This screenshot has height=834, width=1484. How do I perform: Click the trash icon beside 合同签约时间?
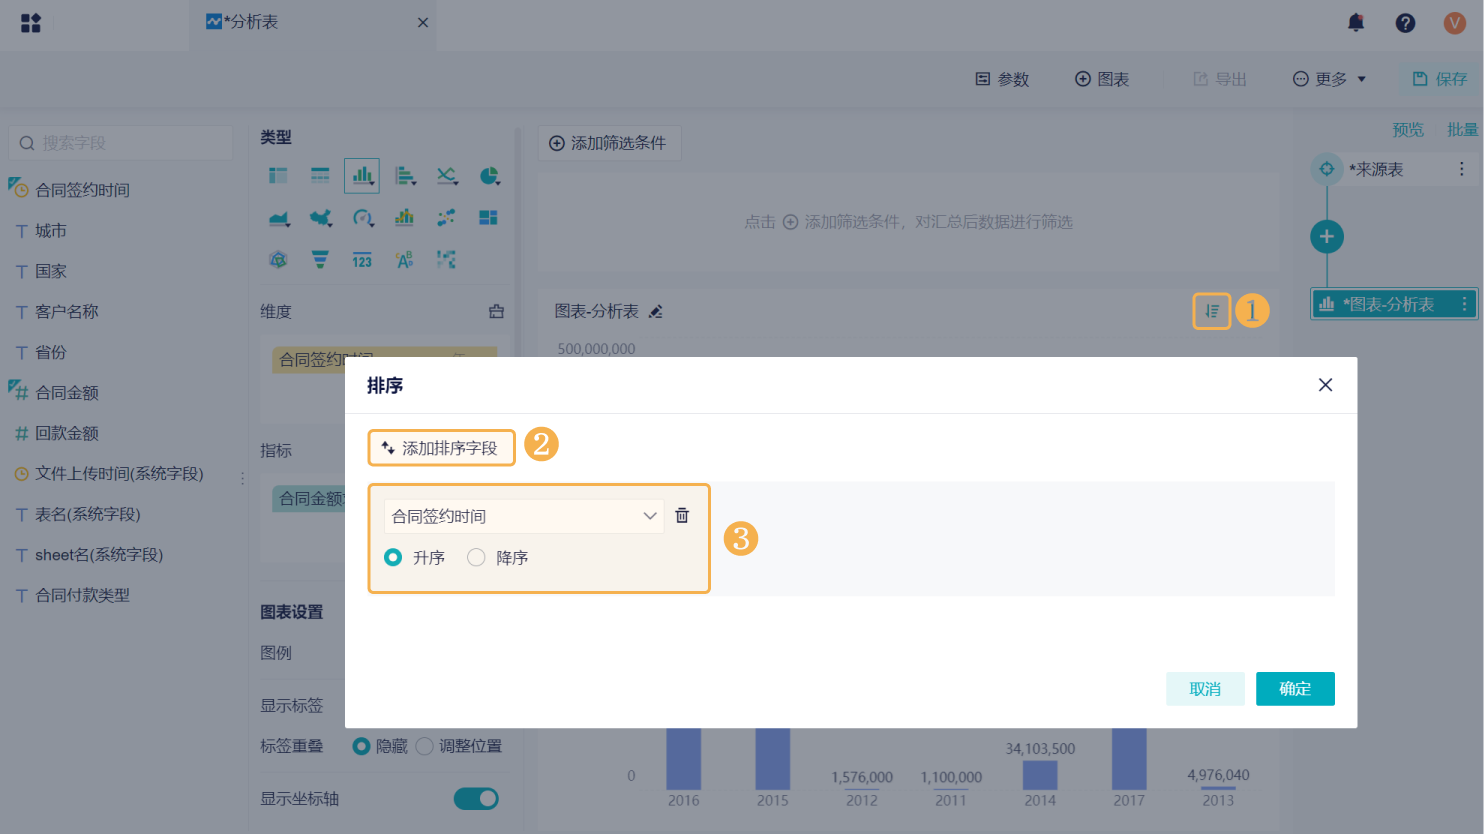(x=682, y=515)
